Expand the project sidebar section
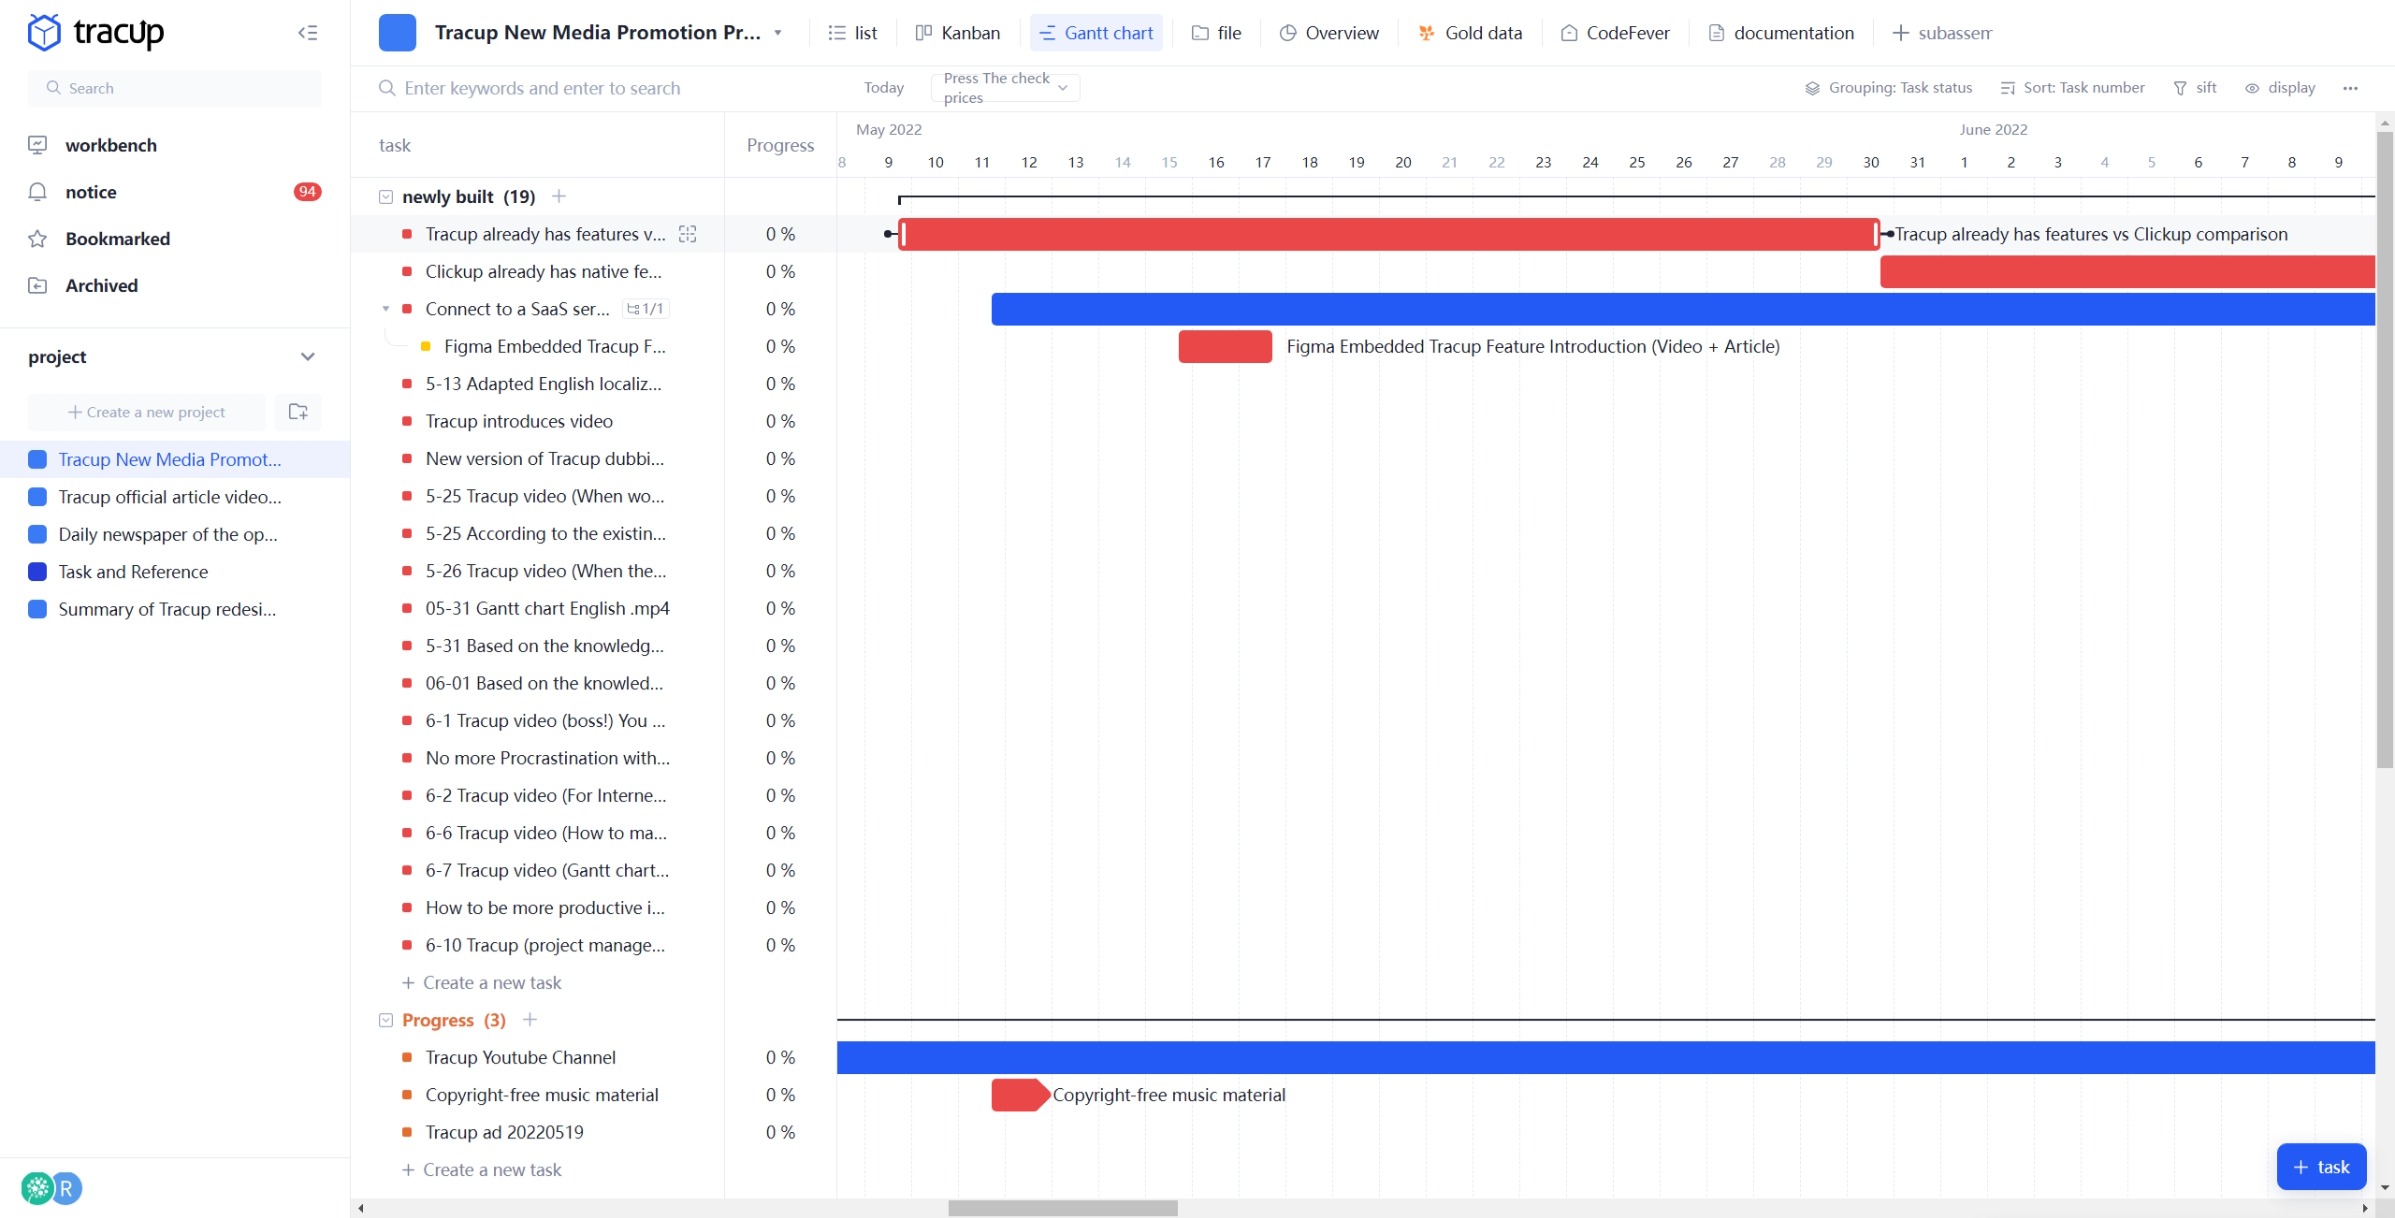 point(308,356)
